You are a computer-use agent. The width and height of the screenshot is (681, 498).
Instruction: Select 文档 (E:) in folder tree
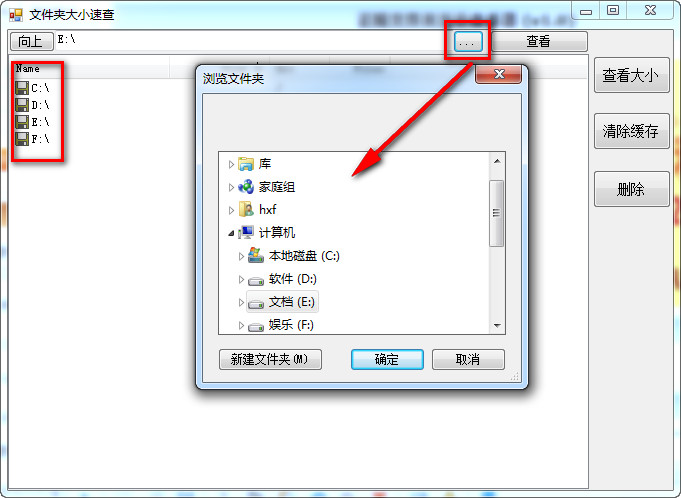pos(283,302)
